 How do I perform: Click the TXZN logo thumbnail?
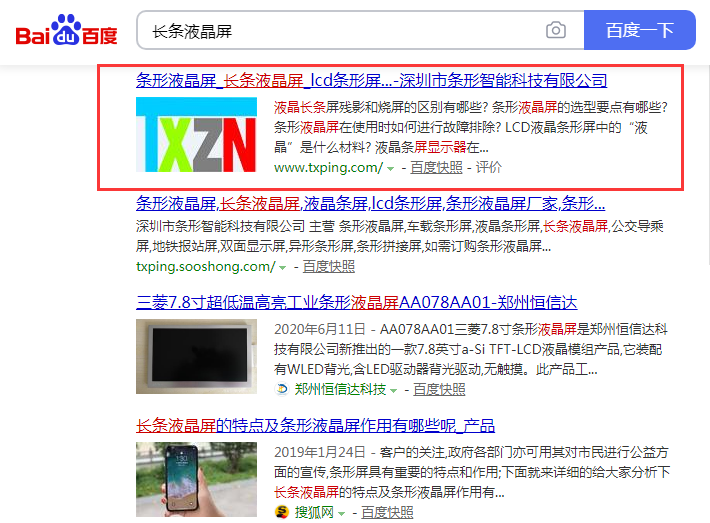(x=196, y=136)
